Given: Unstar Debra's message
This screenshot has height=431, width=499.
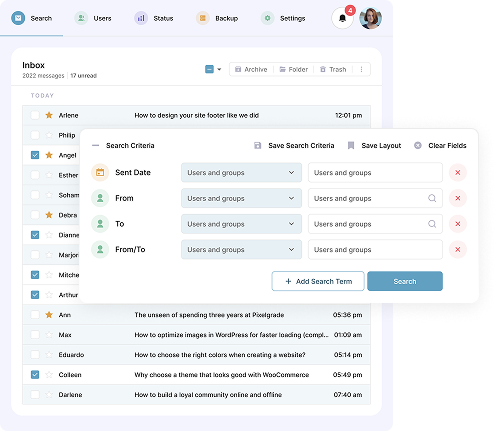Looking at the screenshot, I should tap(49, 215).
